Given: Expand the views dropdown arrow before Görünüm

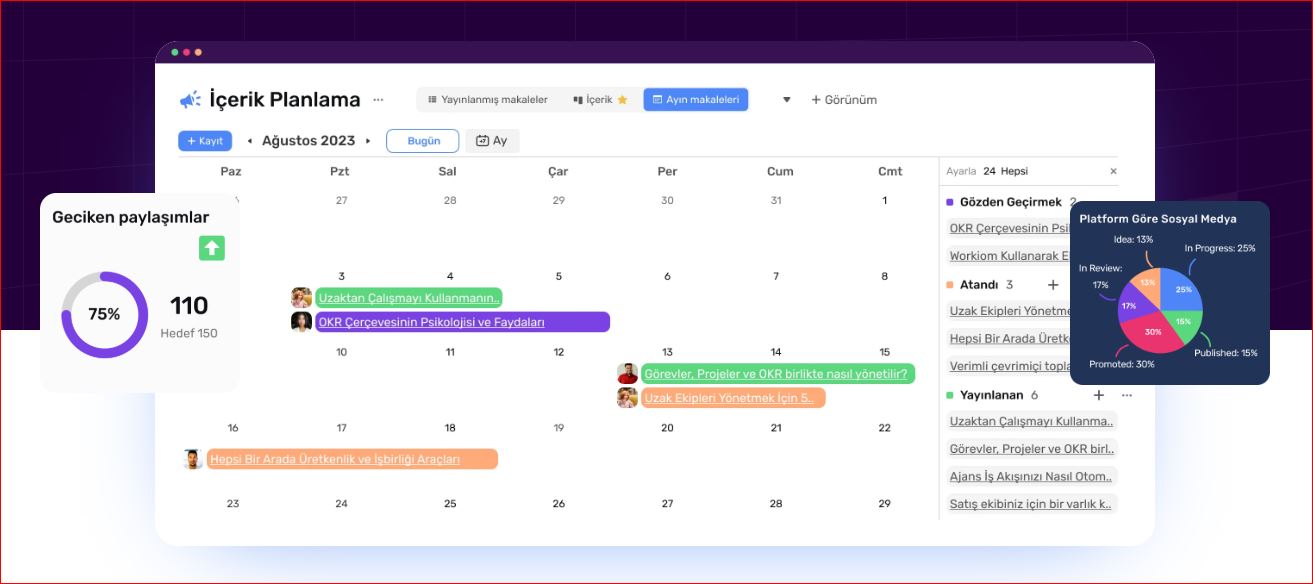Looking at the screenshot, I should (x=786, y=100).
